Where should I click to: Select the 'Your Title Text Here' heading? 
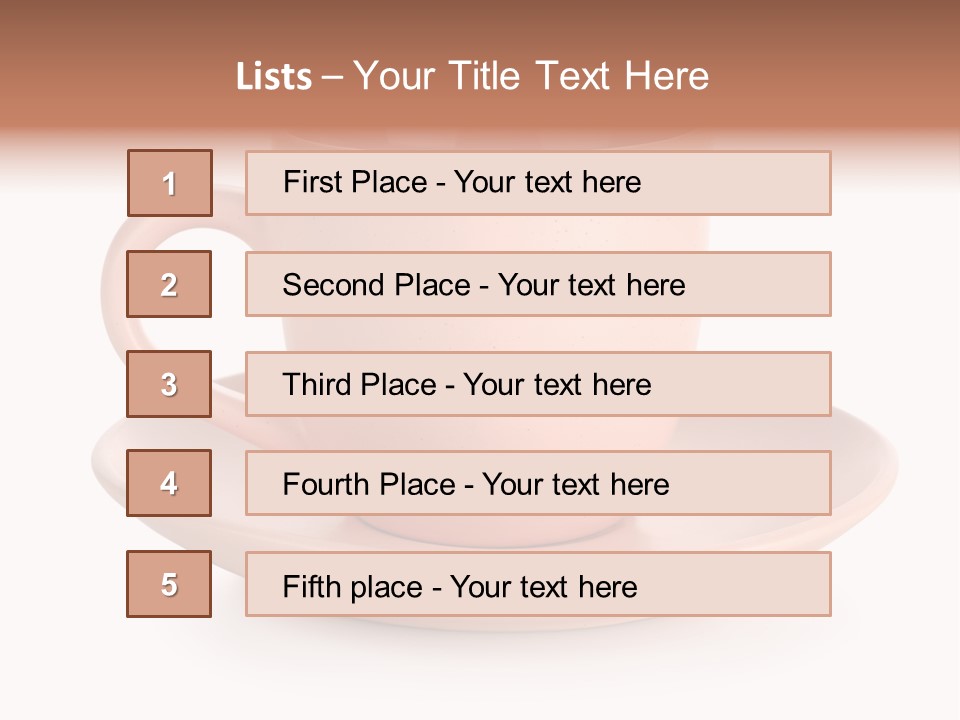coord(531,77)
